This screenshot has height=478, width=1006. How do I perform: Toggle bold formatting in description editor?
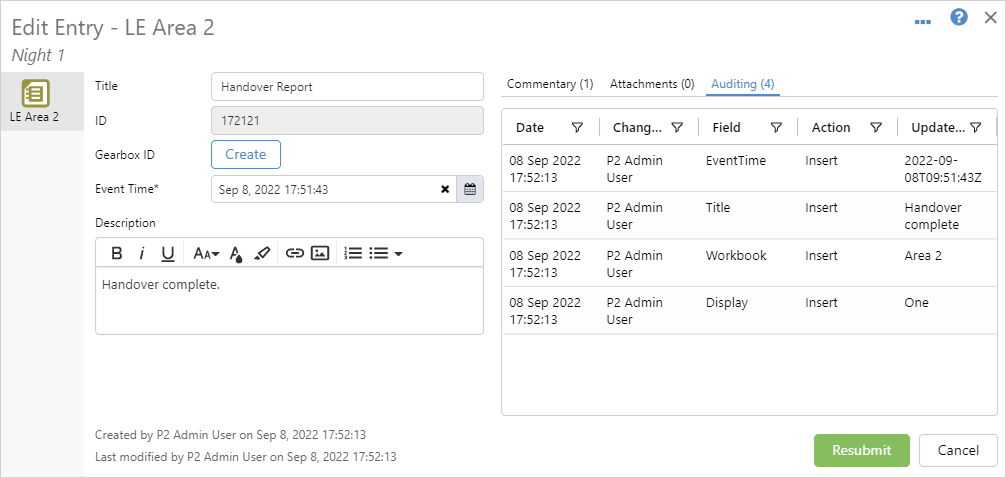[x=116, y=254]
